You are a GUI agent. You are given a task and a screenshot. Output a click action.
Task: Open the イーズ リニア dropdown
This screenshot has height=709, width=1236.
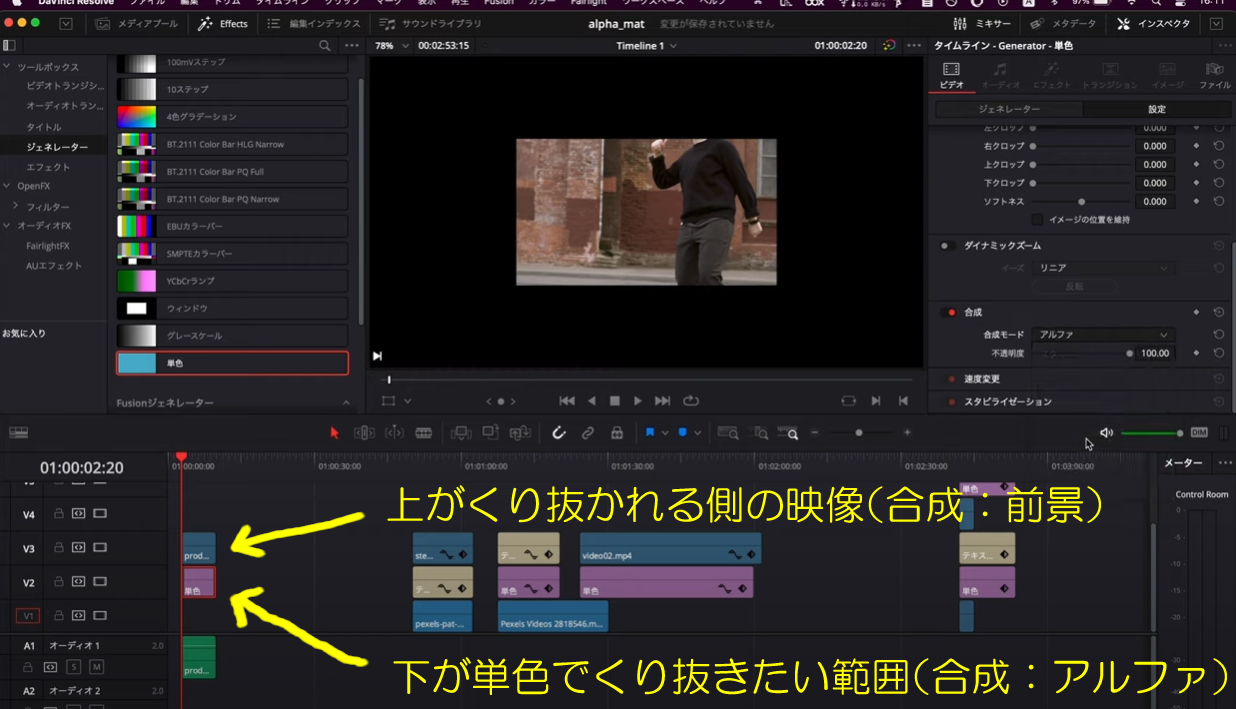point(1104,268)
